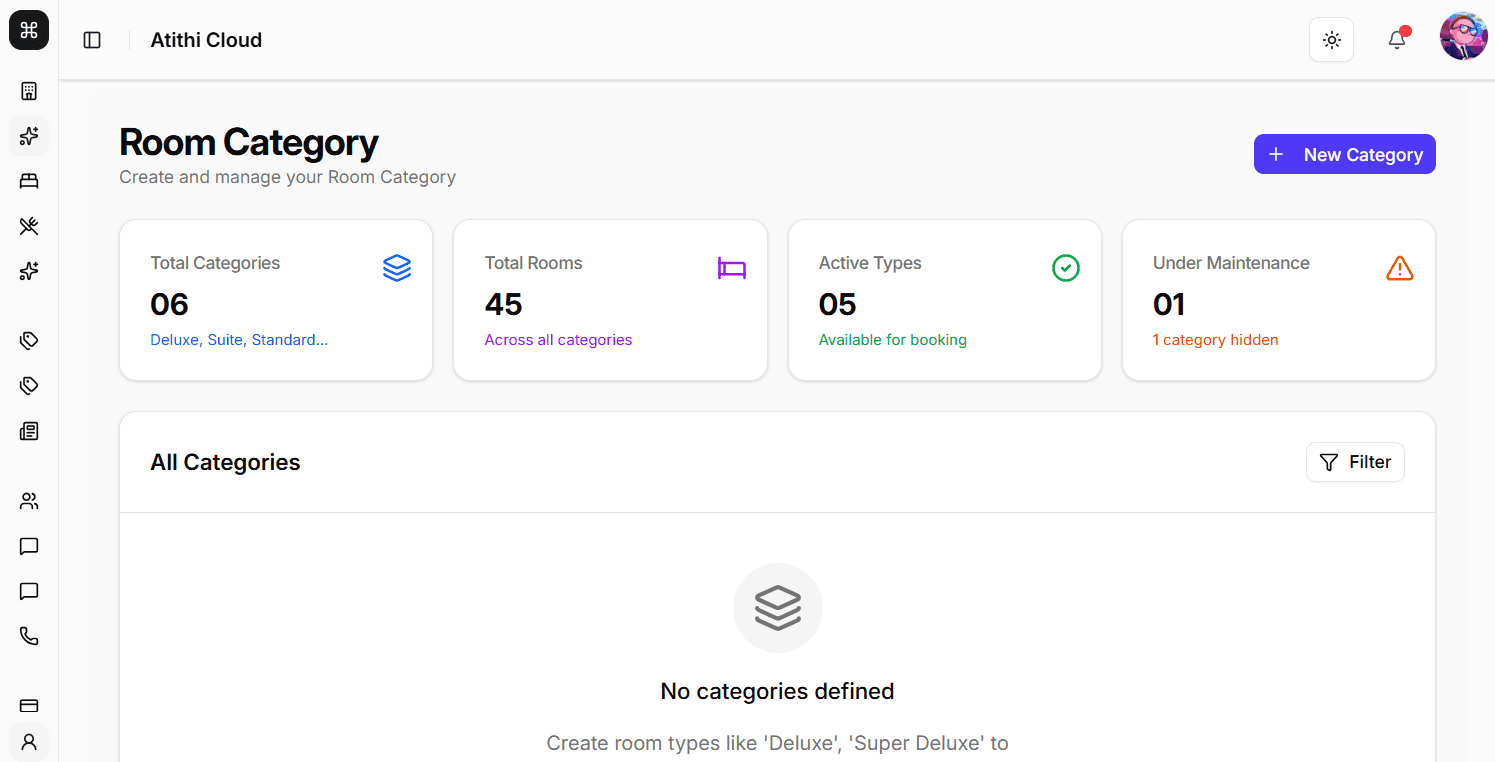Open the building icon in sidebar
This screenshot has width=1495, height=762.
[29, 91]
